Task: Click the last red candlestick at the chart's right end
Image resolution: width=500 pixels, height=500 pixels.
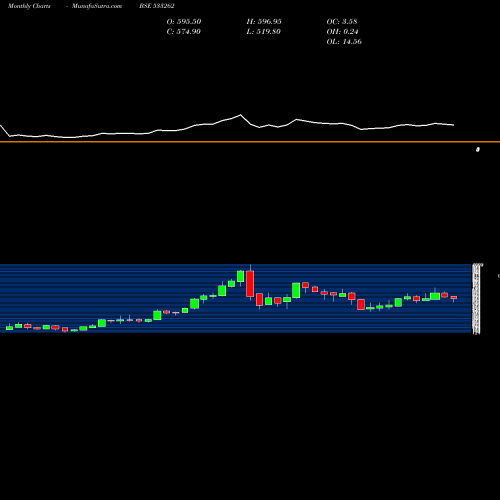Action: click(x=454, y=298)
